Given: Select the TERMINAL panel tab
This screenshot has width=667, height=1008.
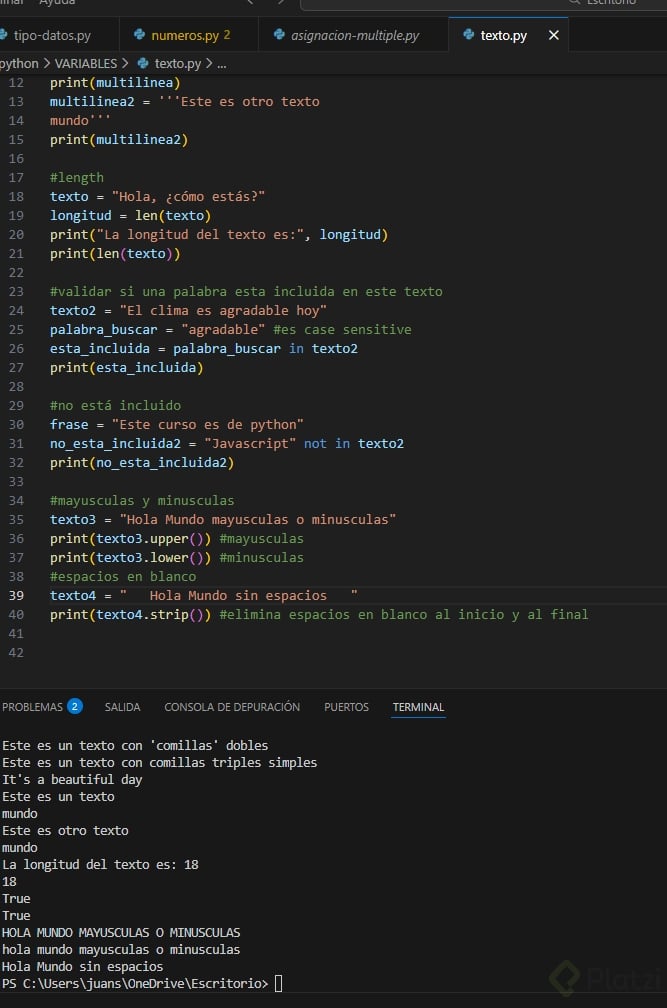Looking at the screenshot, I should (x=418, y=707).
